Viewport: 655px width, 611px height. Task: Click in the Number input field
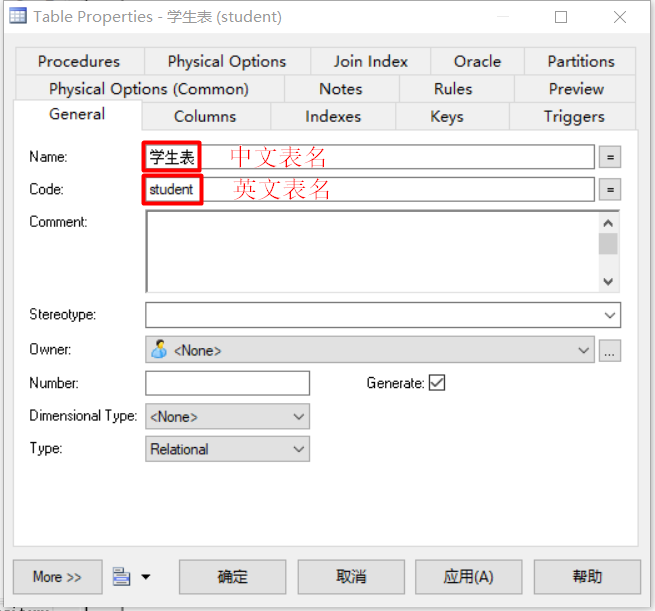pyautogui.click(x=227, y=383)
